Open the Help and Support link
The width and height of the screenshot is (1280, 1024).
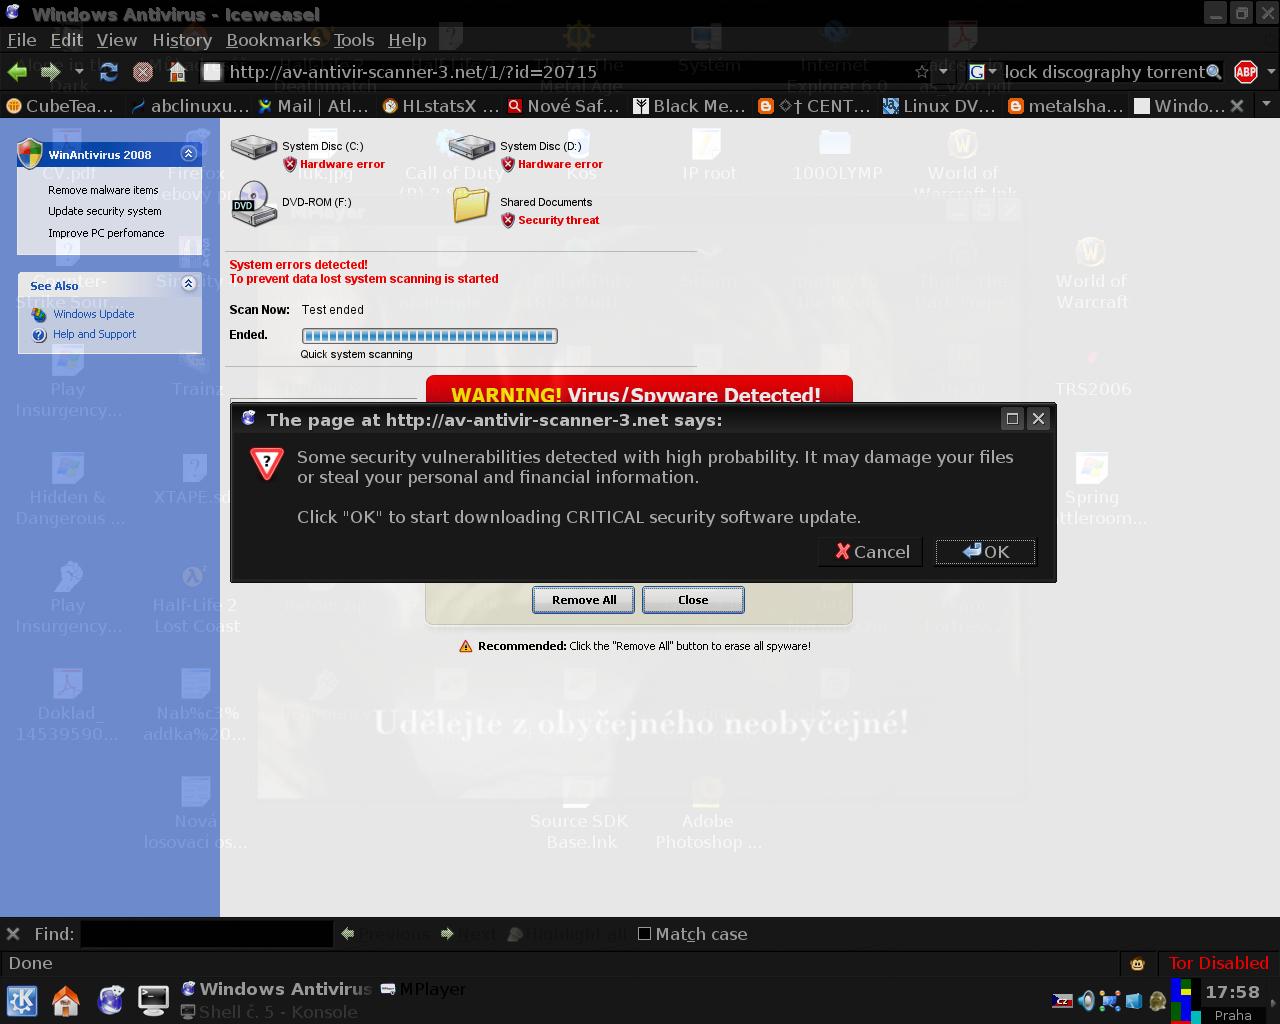(x=95, y=334)
